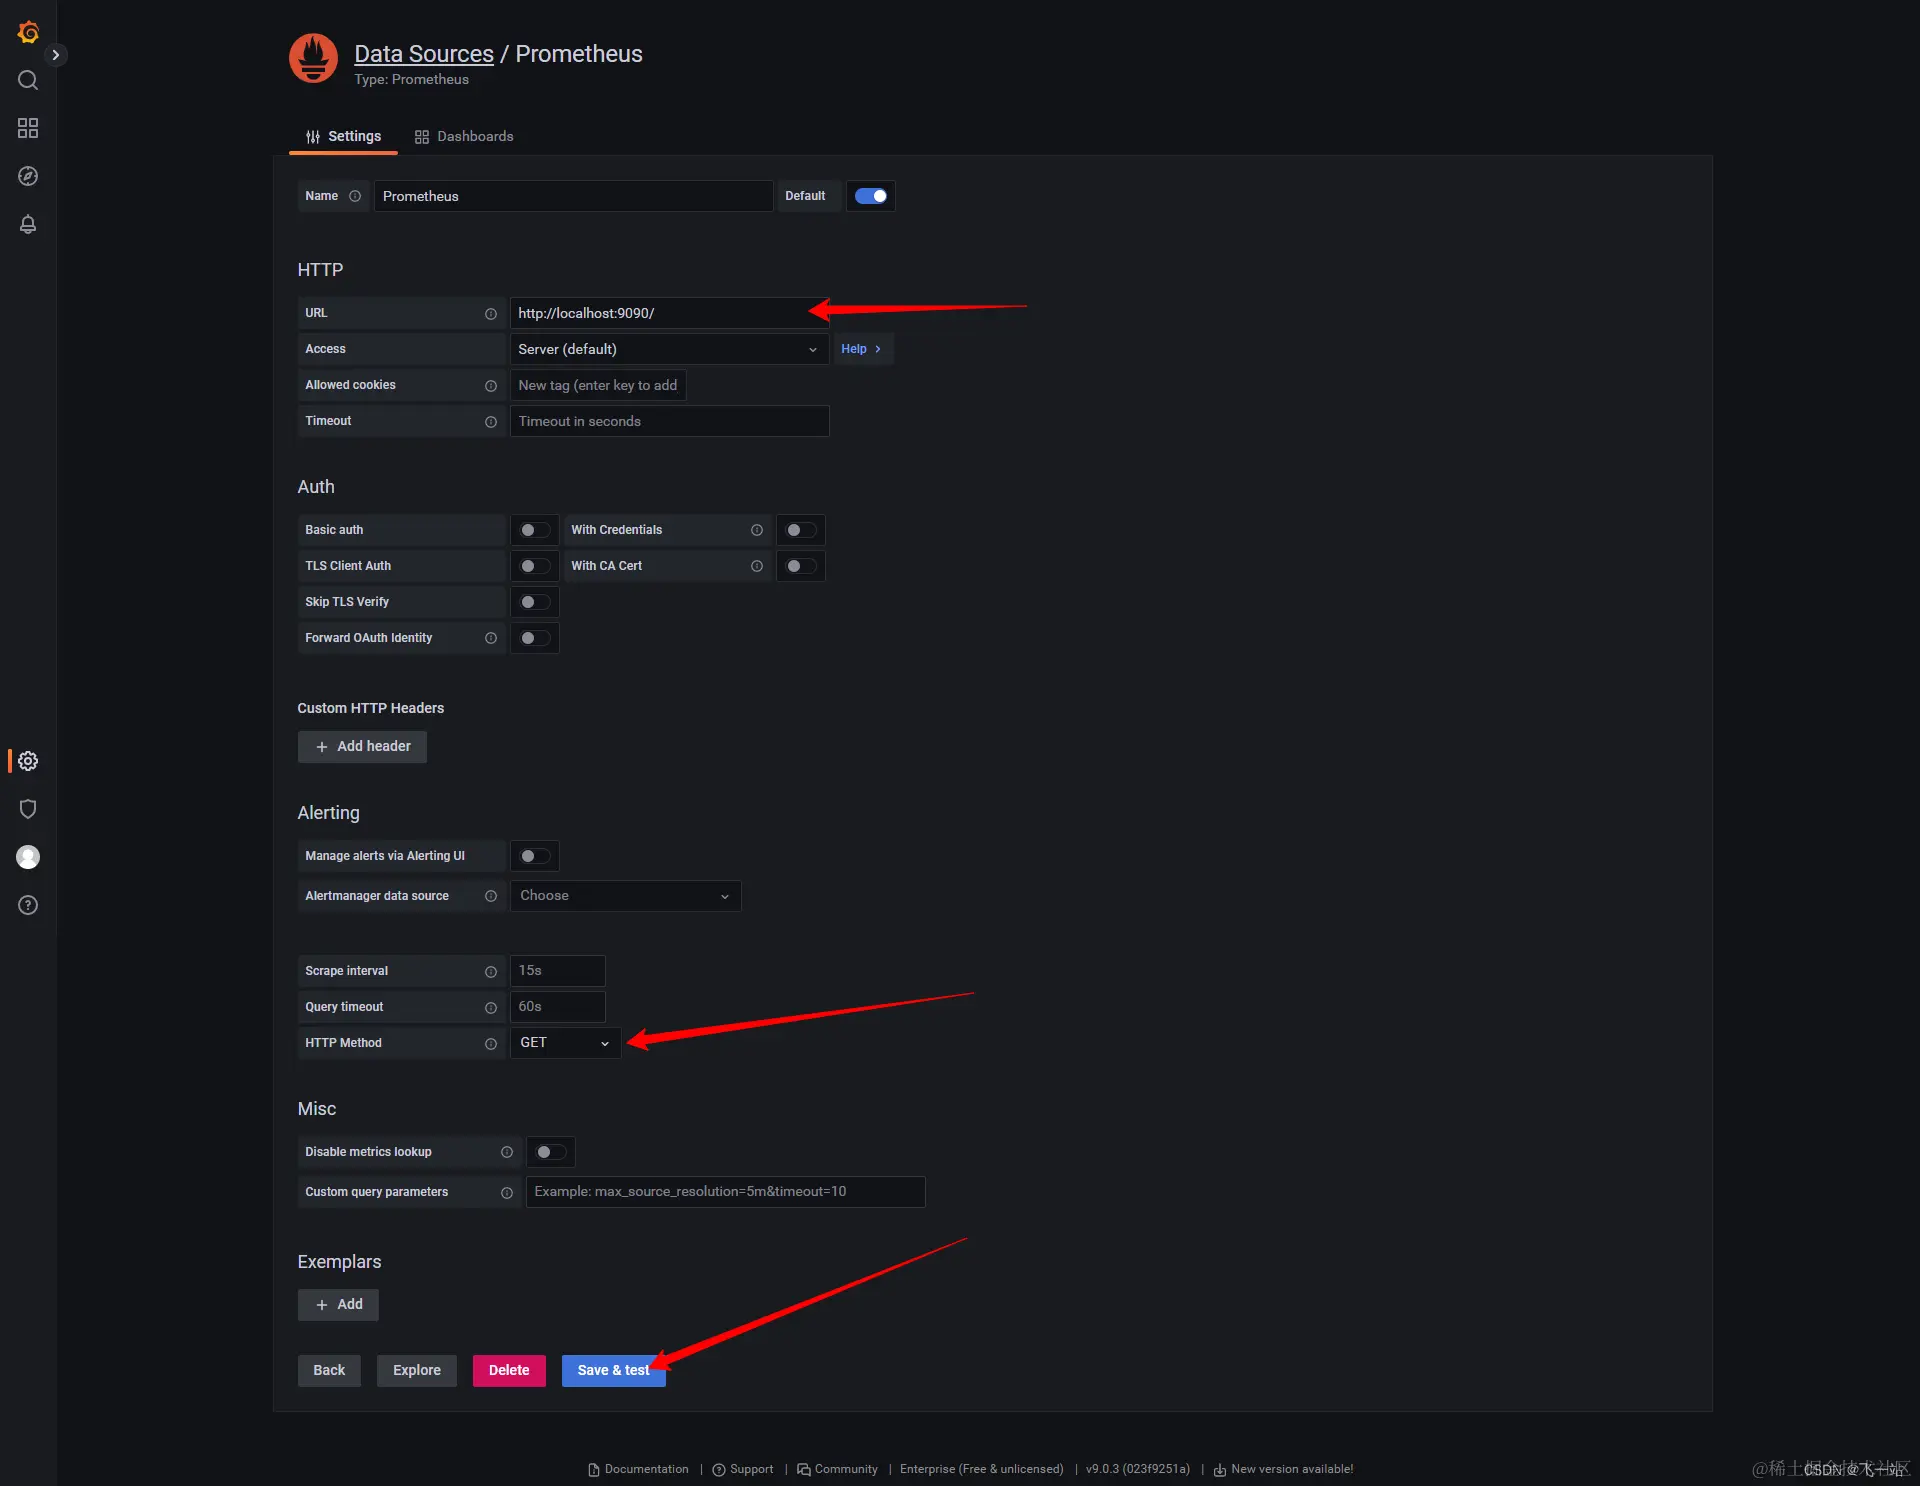Click the info icon beside the URL label
Viewport: 1920px width, 1487px height.
tap(491, 314)
